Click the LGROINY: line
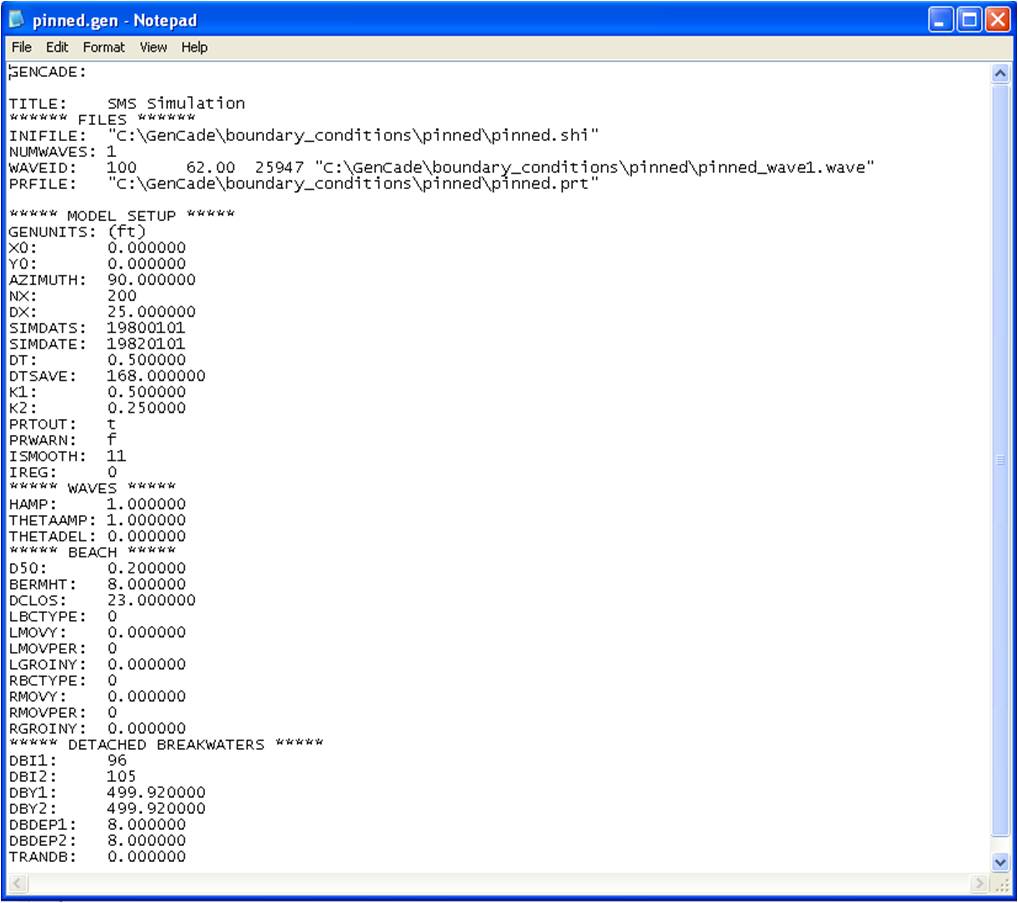The image size is (1018, 903). (x=97, y=664)
